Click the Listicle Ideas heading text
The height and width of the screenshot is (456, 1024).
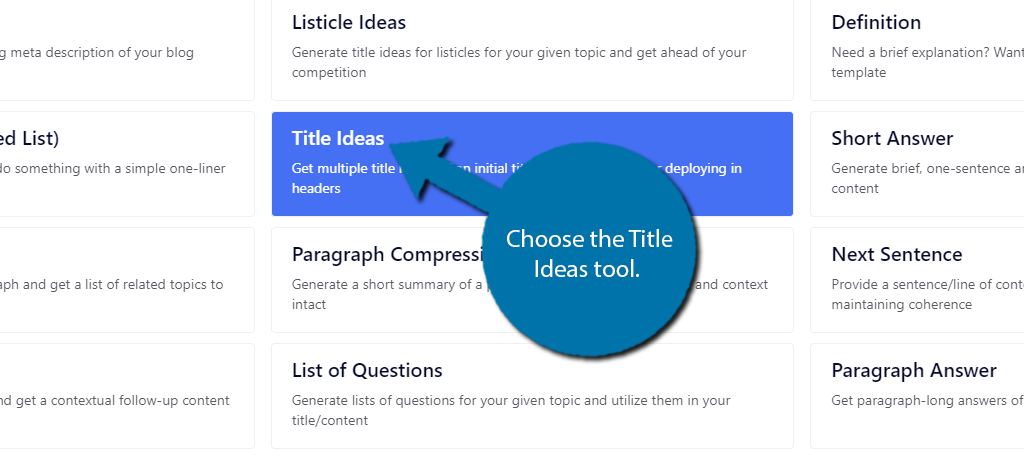pos(349,22)
